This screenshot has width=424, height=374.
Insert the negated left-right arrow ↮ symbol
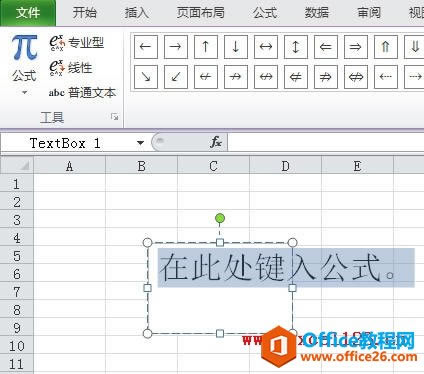pos(266,77)
